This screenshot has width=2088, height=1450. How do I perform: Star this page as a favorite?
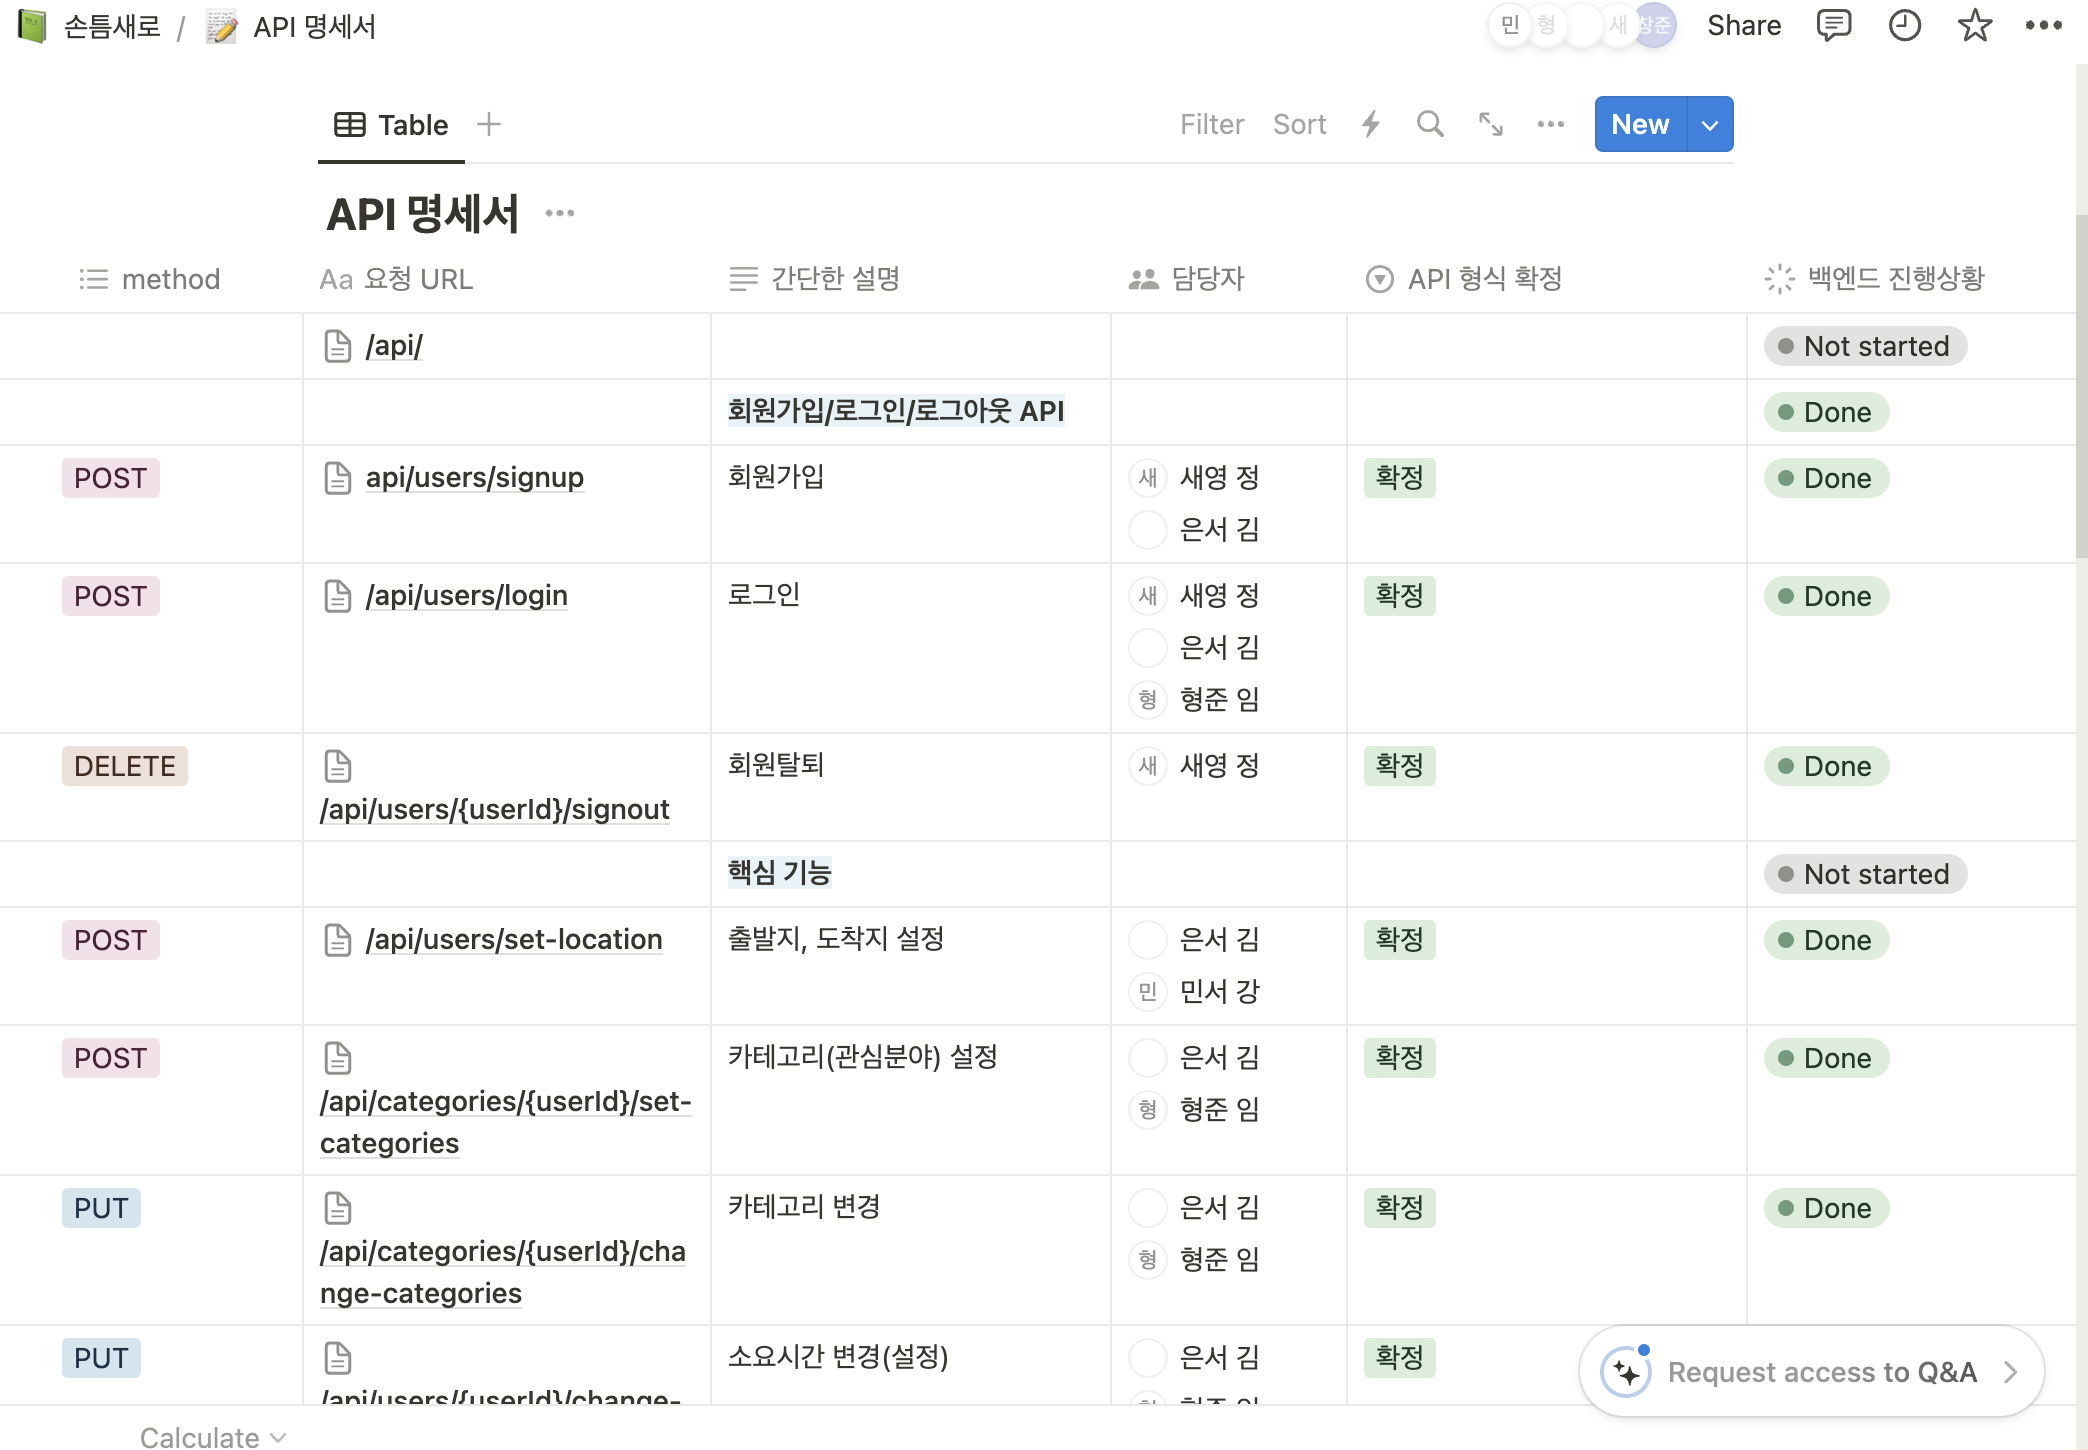pyautogui.click(x=1974, y=25)
